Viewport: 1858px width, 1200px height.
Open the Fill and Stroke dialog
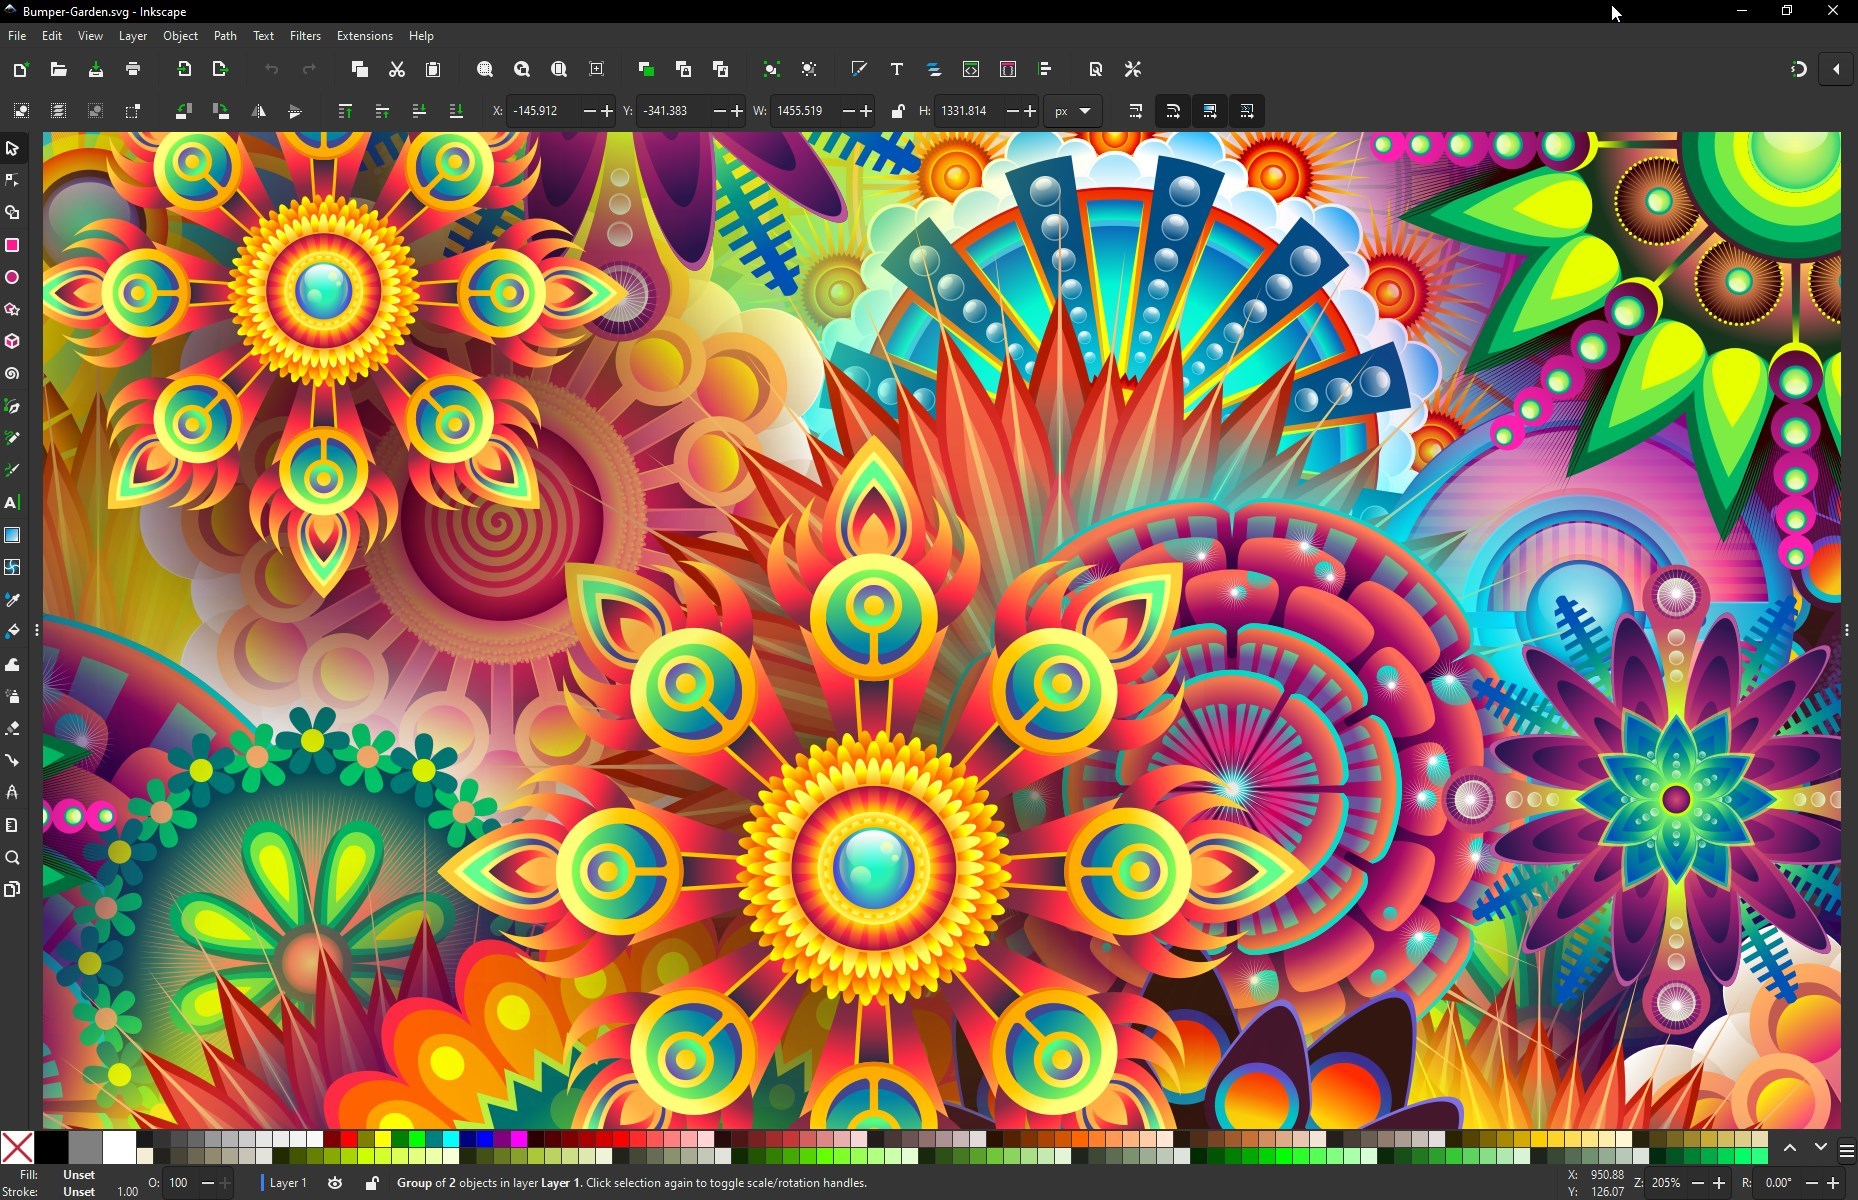[858, 70]
